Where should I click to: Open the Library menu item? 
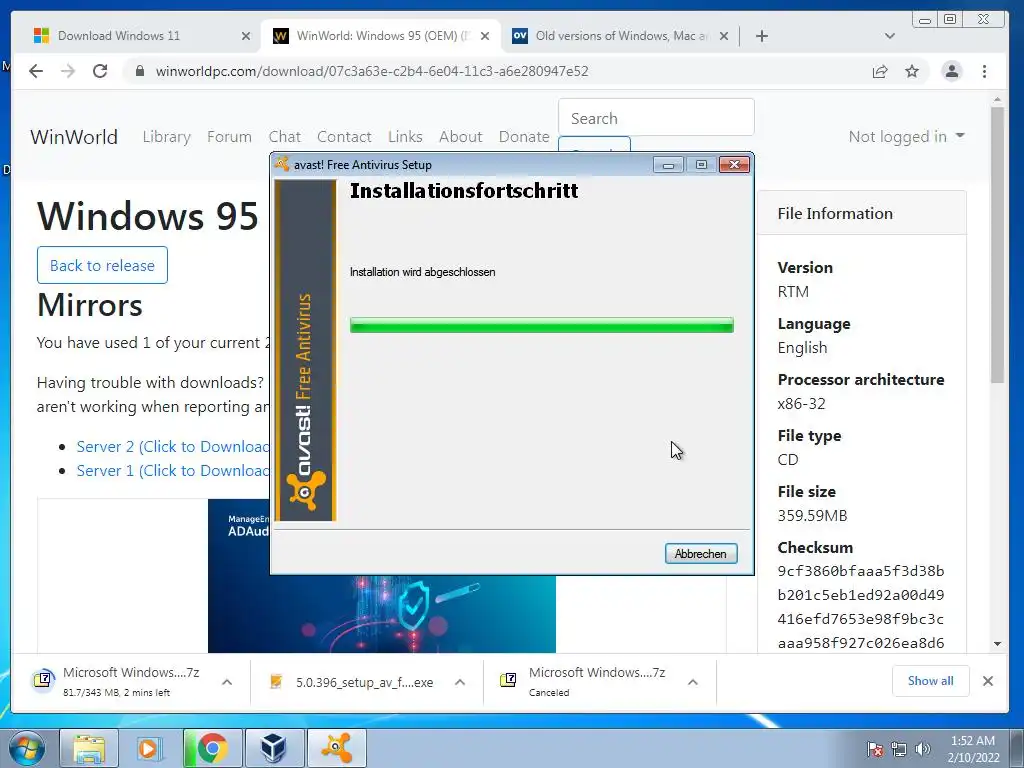click(x=167, y=136)
